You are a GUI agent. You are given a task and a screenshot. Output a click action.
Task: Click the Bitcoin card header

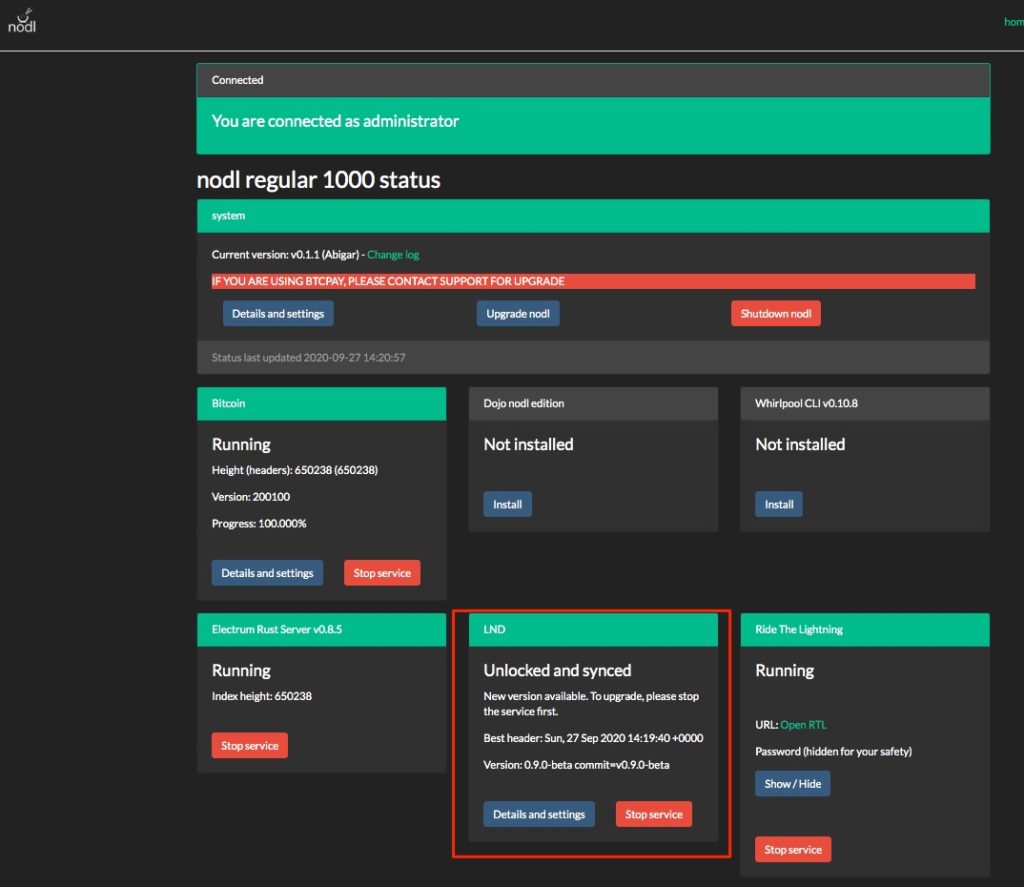322,404
